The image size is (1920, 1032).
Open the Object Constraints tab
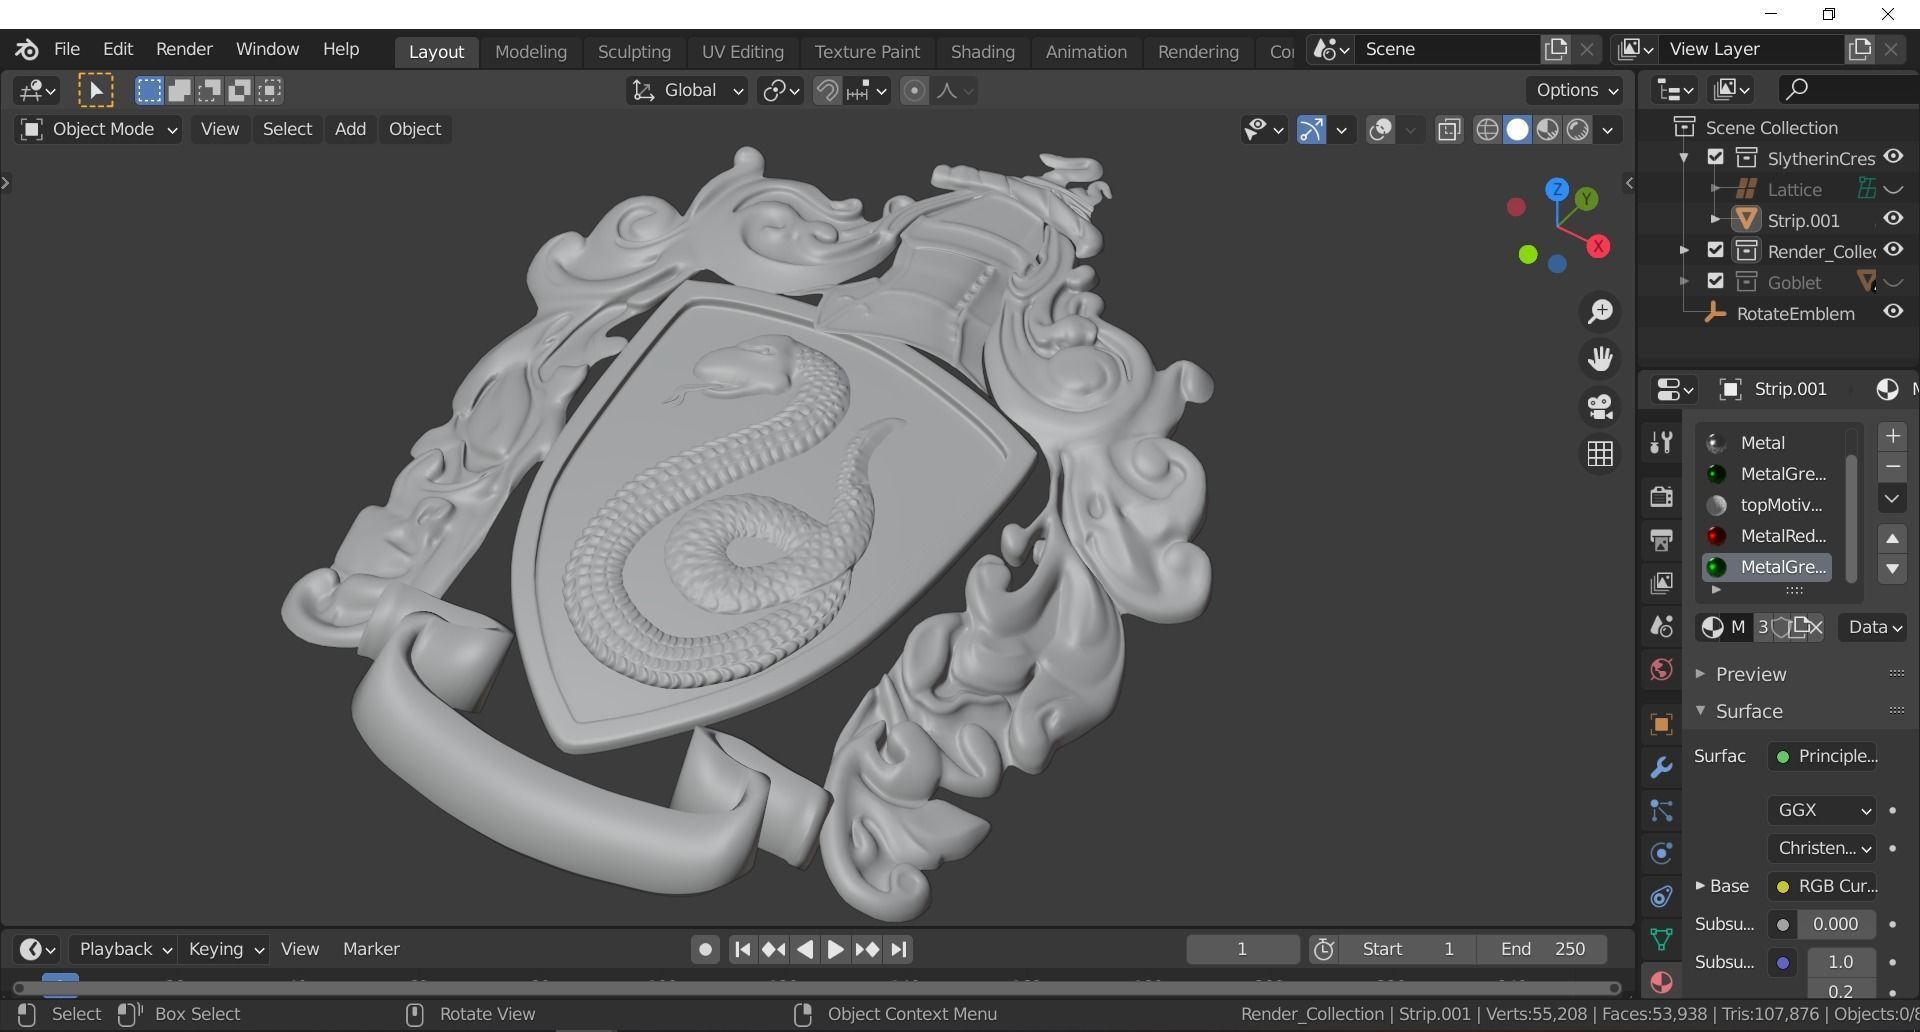pyautogui.click(x=1661, y=897)
